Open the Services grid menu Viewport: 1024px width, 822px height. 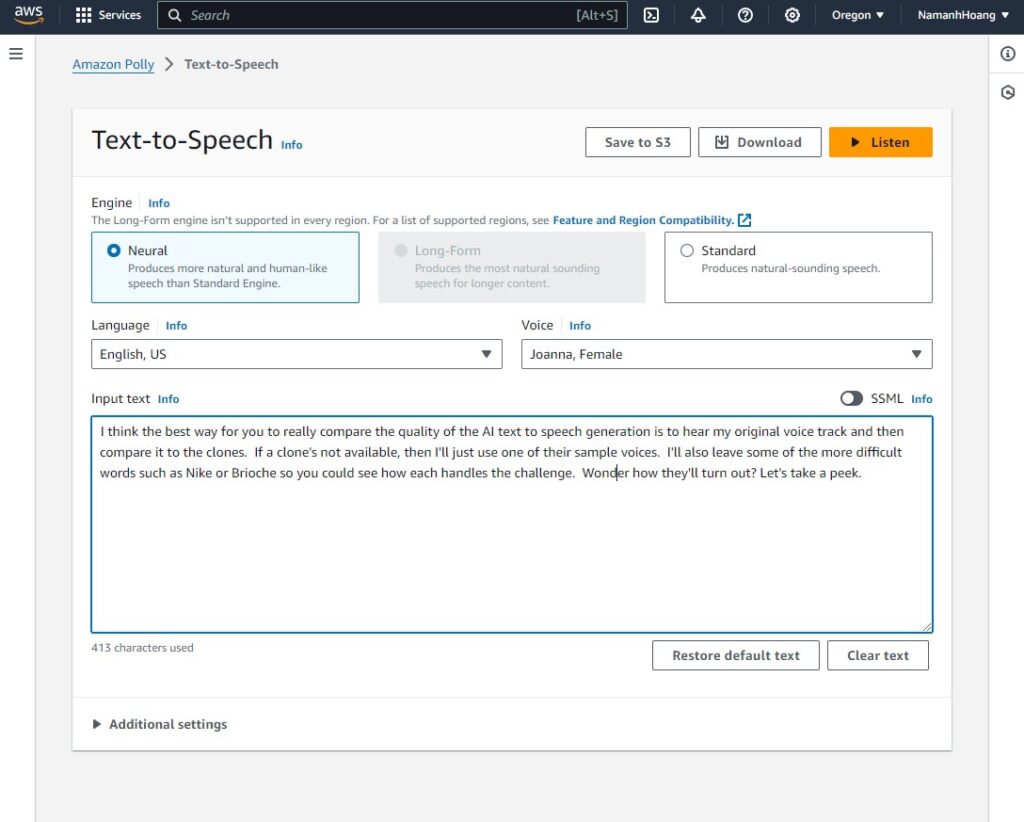click(x=84, y=15)
